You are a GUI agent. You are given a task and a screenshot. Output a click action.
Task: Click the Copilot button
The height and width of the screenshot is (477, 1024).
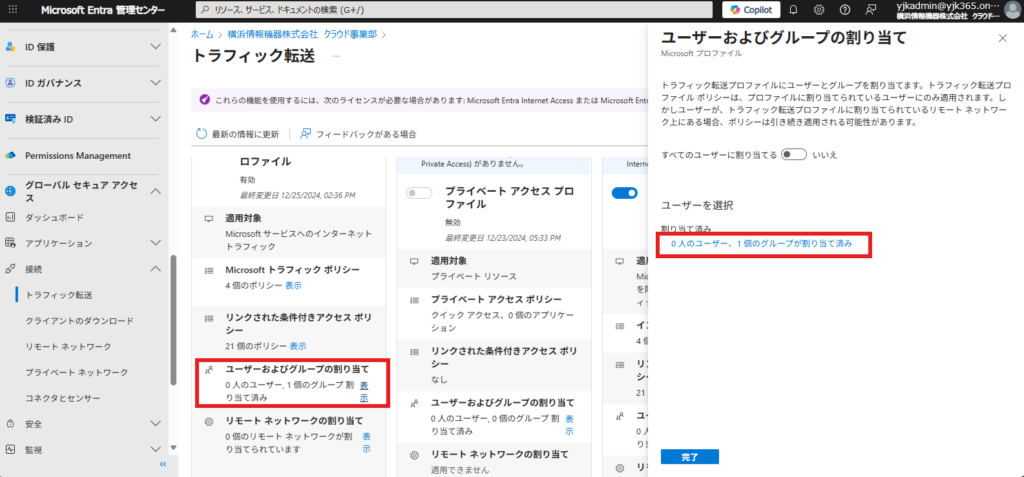pyautogui.click(x=751, y=10)
